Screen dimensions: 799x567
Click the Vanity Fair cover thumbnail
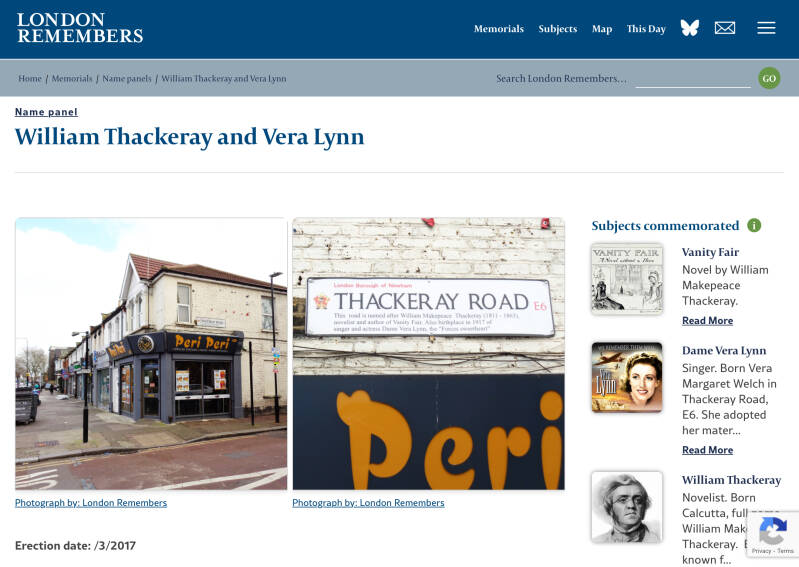pos(627,279)
